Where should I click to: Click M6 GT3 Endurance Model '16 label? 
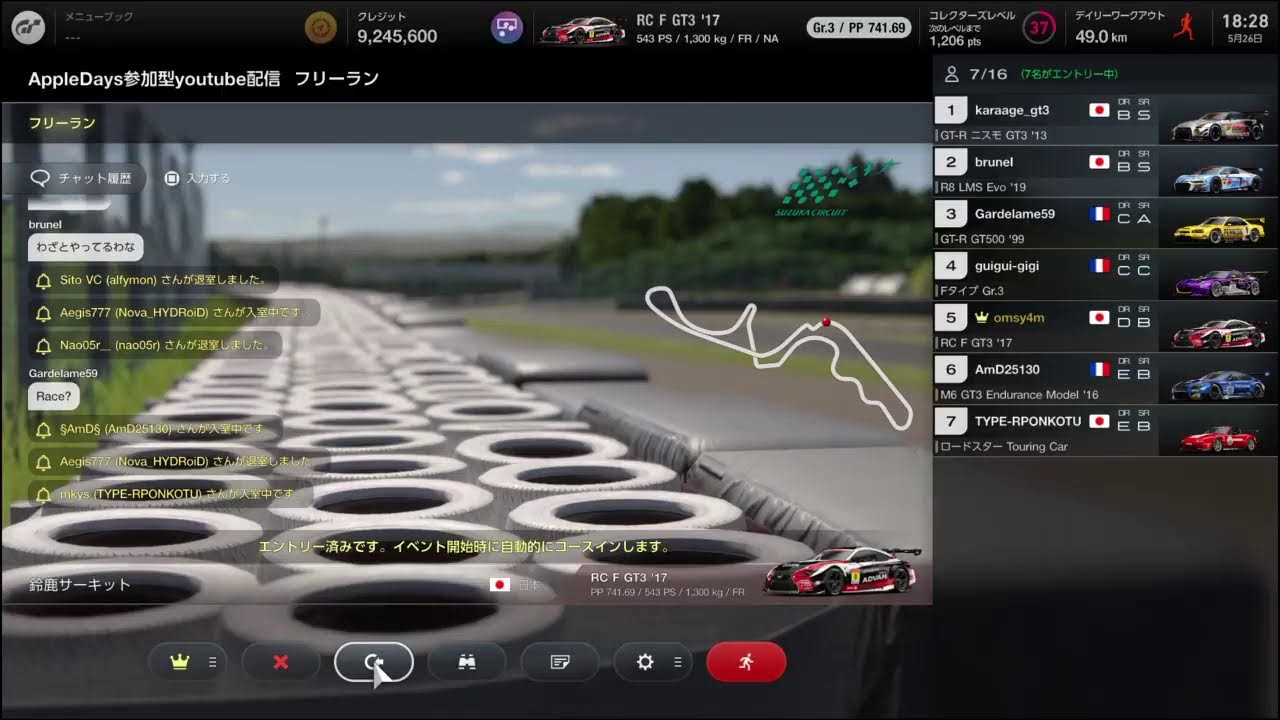point(1020,395)
